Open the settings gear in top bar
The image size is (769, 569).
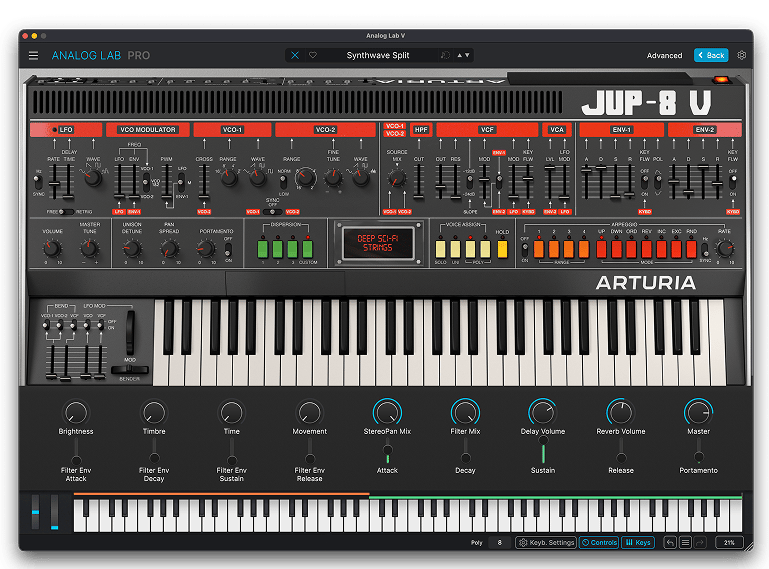[742, 56]
